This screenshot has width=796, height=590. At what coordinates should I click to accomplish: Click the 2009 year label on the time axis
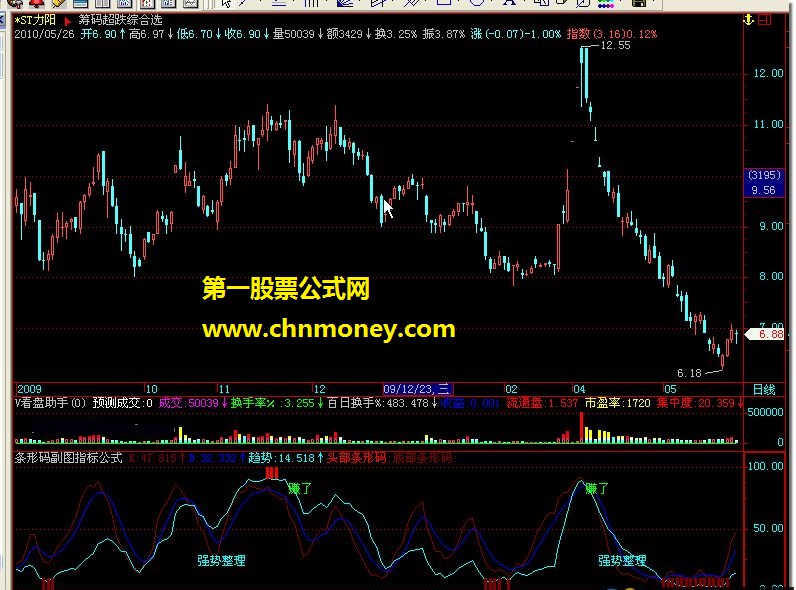29,389
